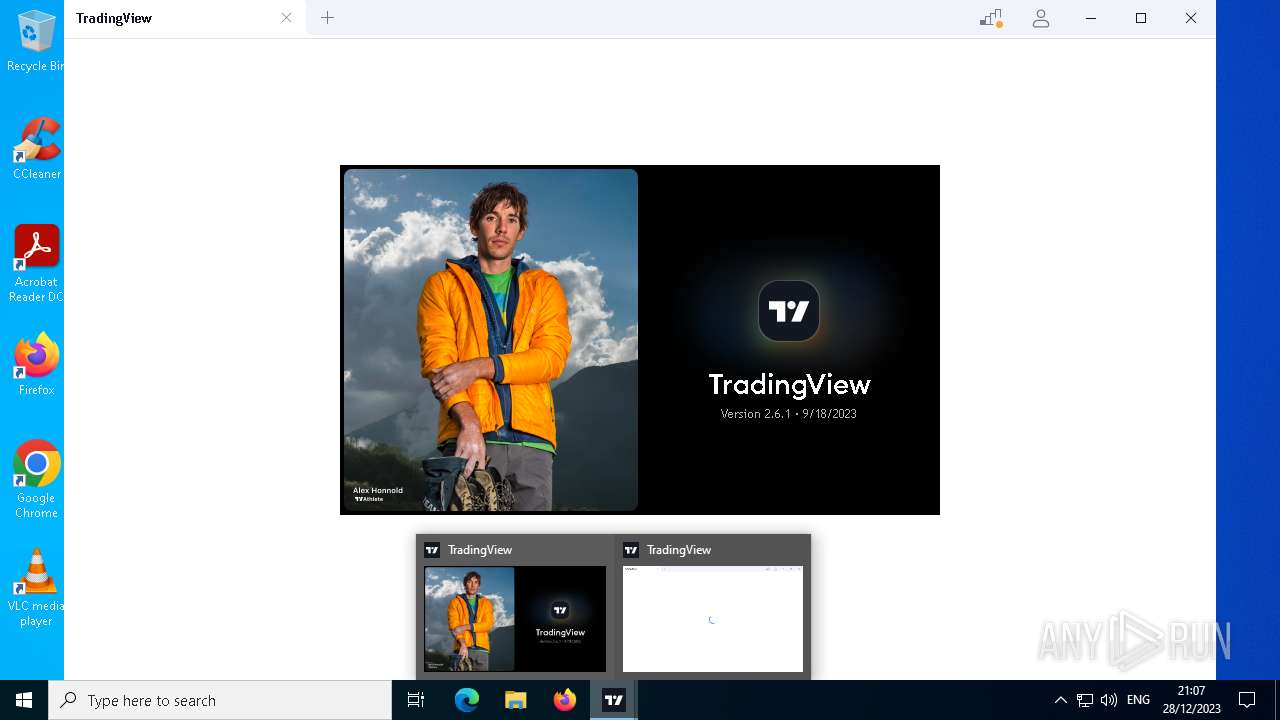Viewport: 1280px width, 720px height.
Task: Open the clock showing 21:07
Action: [x=1191, y=700]
